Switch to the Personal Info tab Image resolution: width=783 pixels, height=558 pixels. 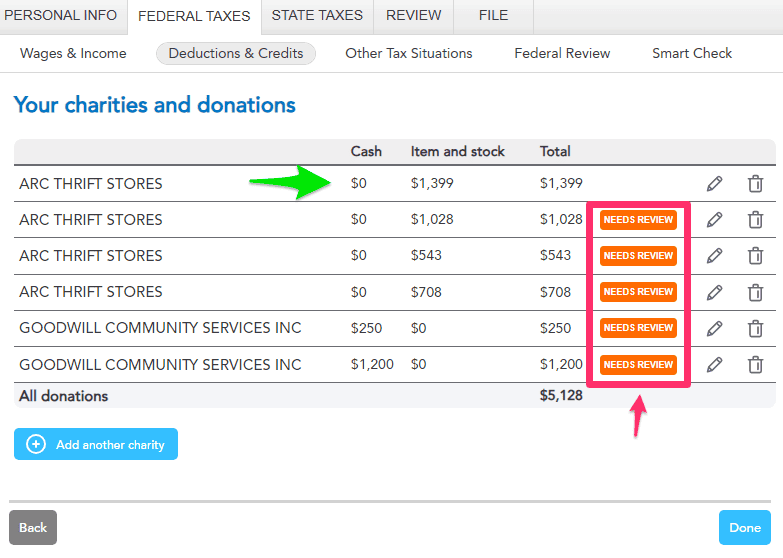61,16
